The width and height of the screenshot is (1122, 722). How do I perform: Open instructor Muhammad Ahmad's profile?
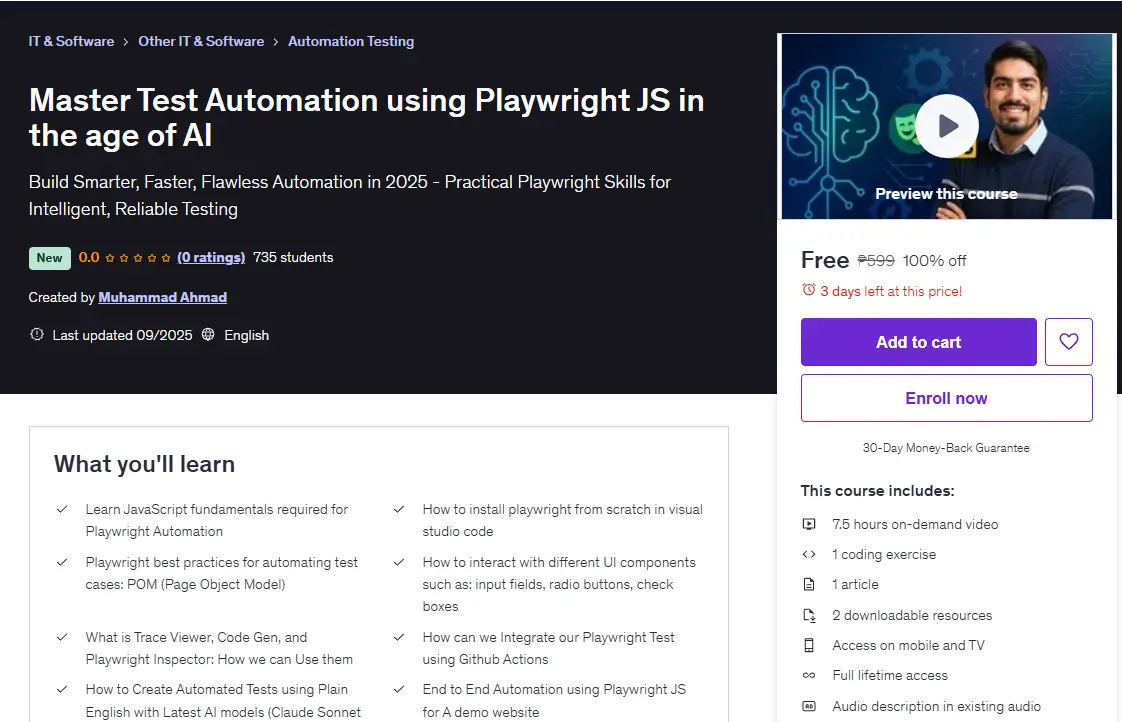(162, 297)
